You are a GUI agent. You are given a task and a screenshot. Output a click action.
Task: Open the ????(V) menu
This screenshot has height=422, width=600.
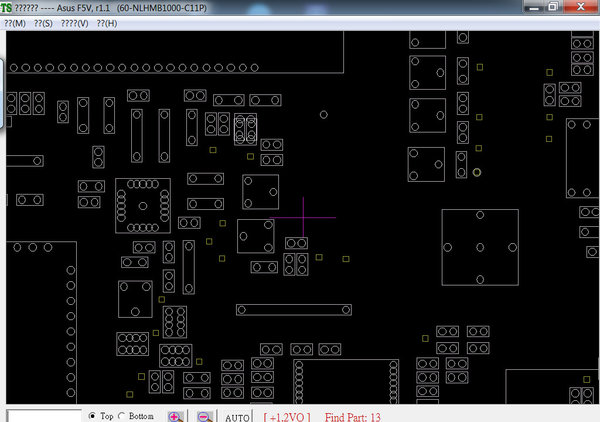coord(74,23)
